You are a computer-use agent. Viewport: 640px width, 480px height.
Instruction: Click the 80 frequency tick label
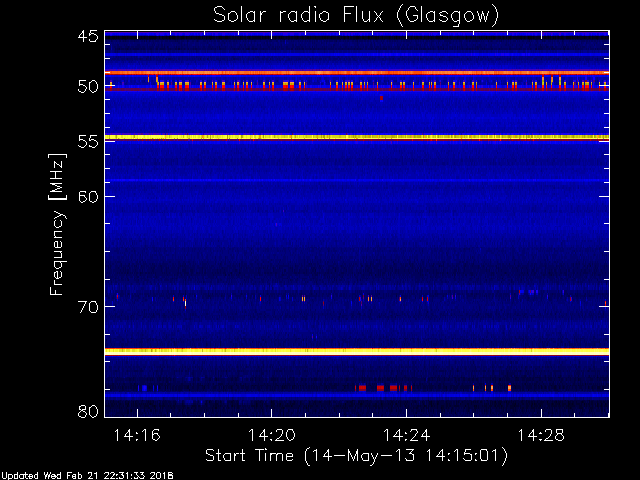(88, 411)
